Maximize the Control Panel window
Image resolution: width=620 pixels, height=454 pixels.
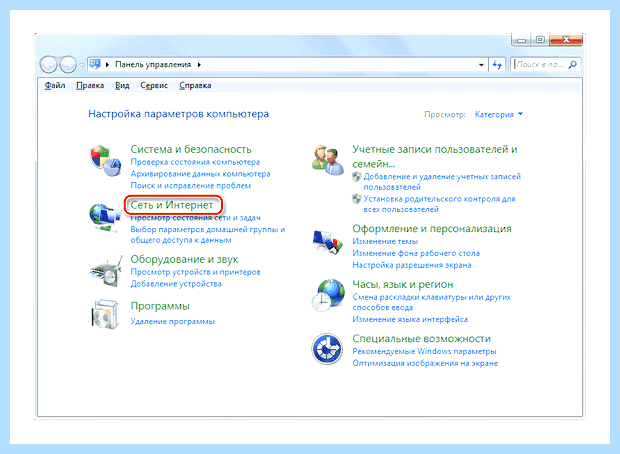point(540,40)
